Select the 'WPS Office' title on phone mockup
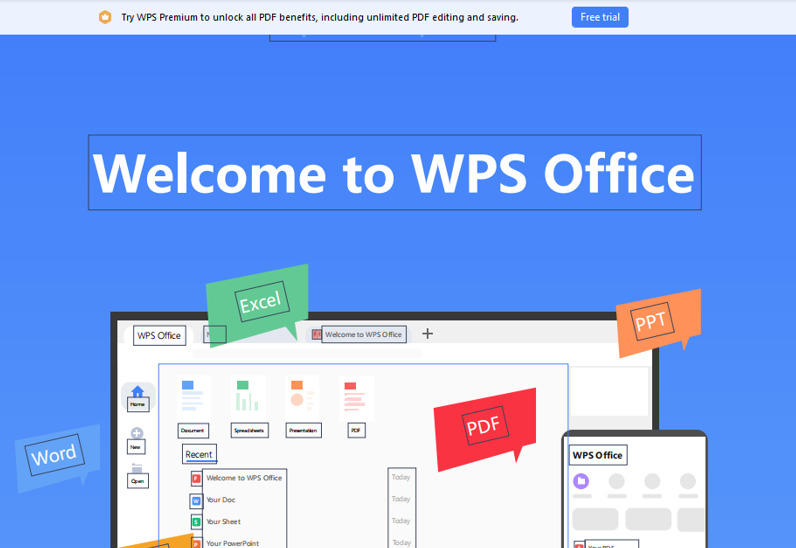The width and height of the screenshot is (796, 548). point(598,455)
